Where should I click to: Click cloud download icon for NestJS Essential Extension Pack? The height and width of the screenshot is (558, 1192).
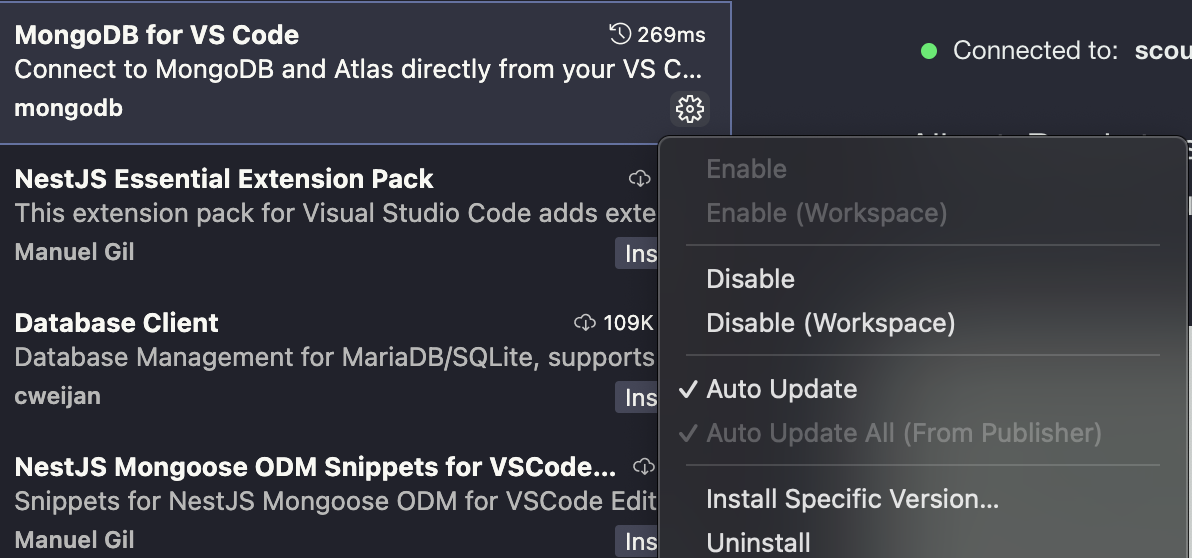pyautogui.click(x=640, y=179)
